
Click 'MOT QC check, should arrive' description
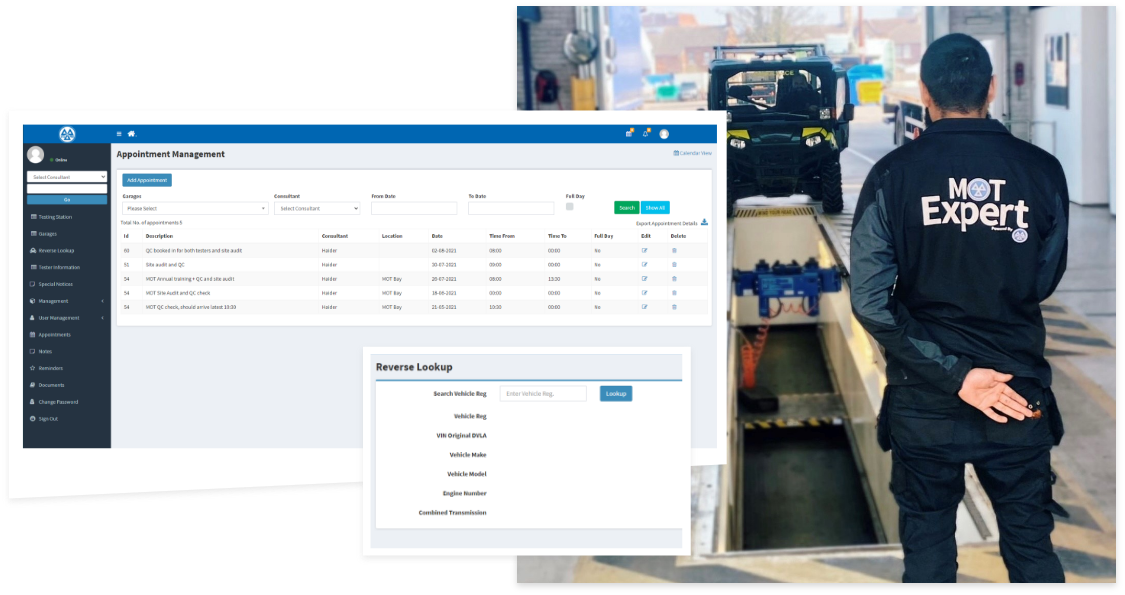191,307
